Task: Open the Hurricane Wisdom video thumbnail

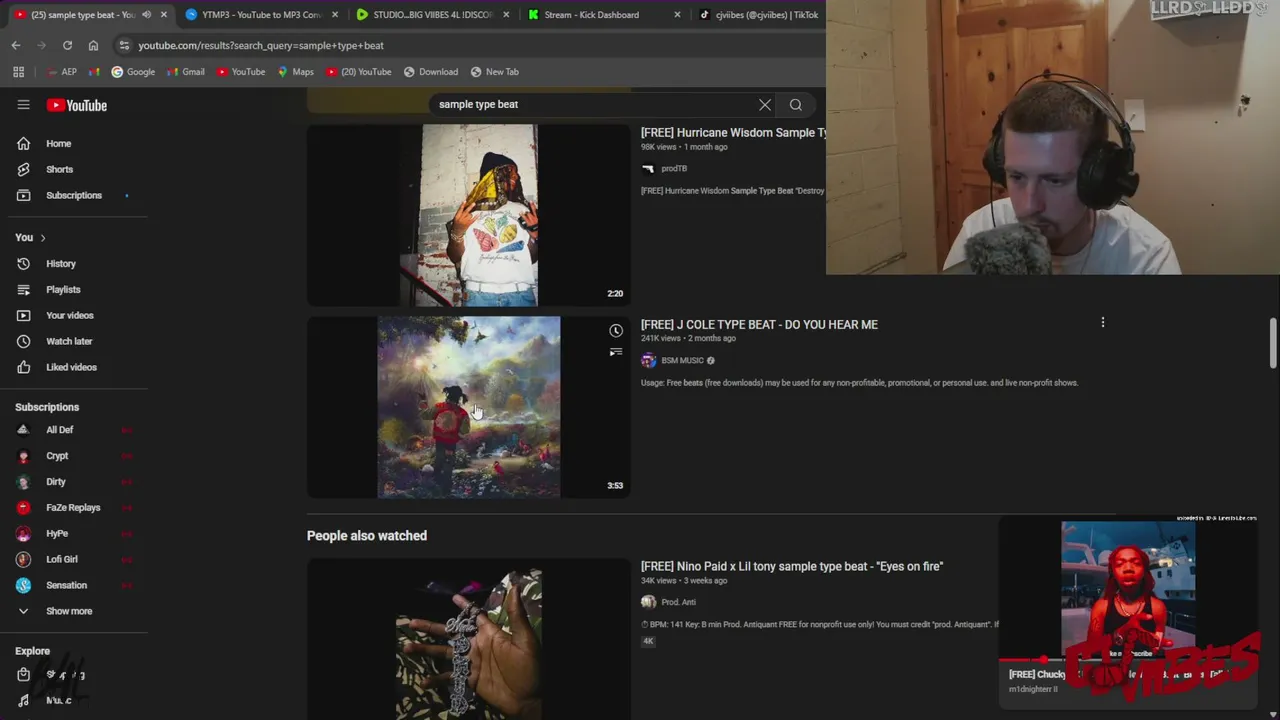Action: point(468,215)
